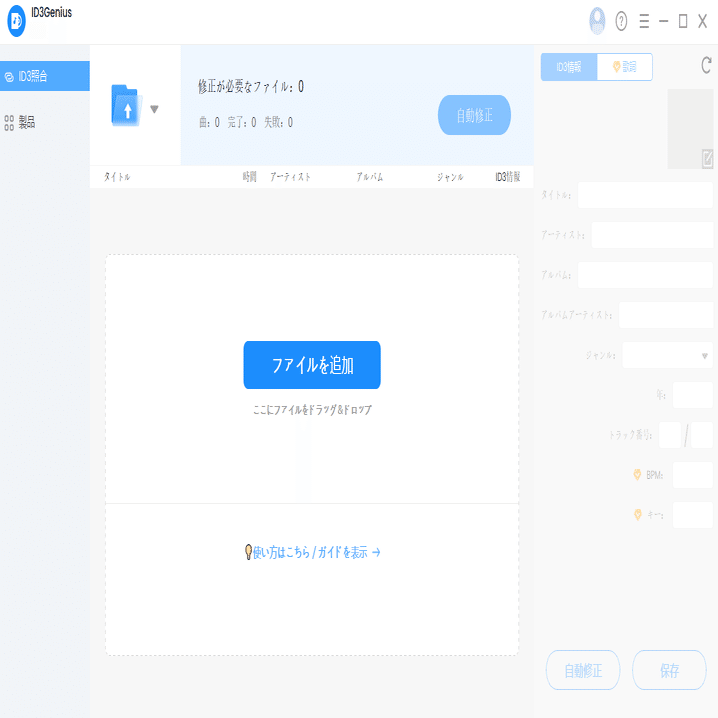The height and width of the screenshot is (718, 718).
Task: Click the album cover placeholder
Action: (690, 129)
